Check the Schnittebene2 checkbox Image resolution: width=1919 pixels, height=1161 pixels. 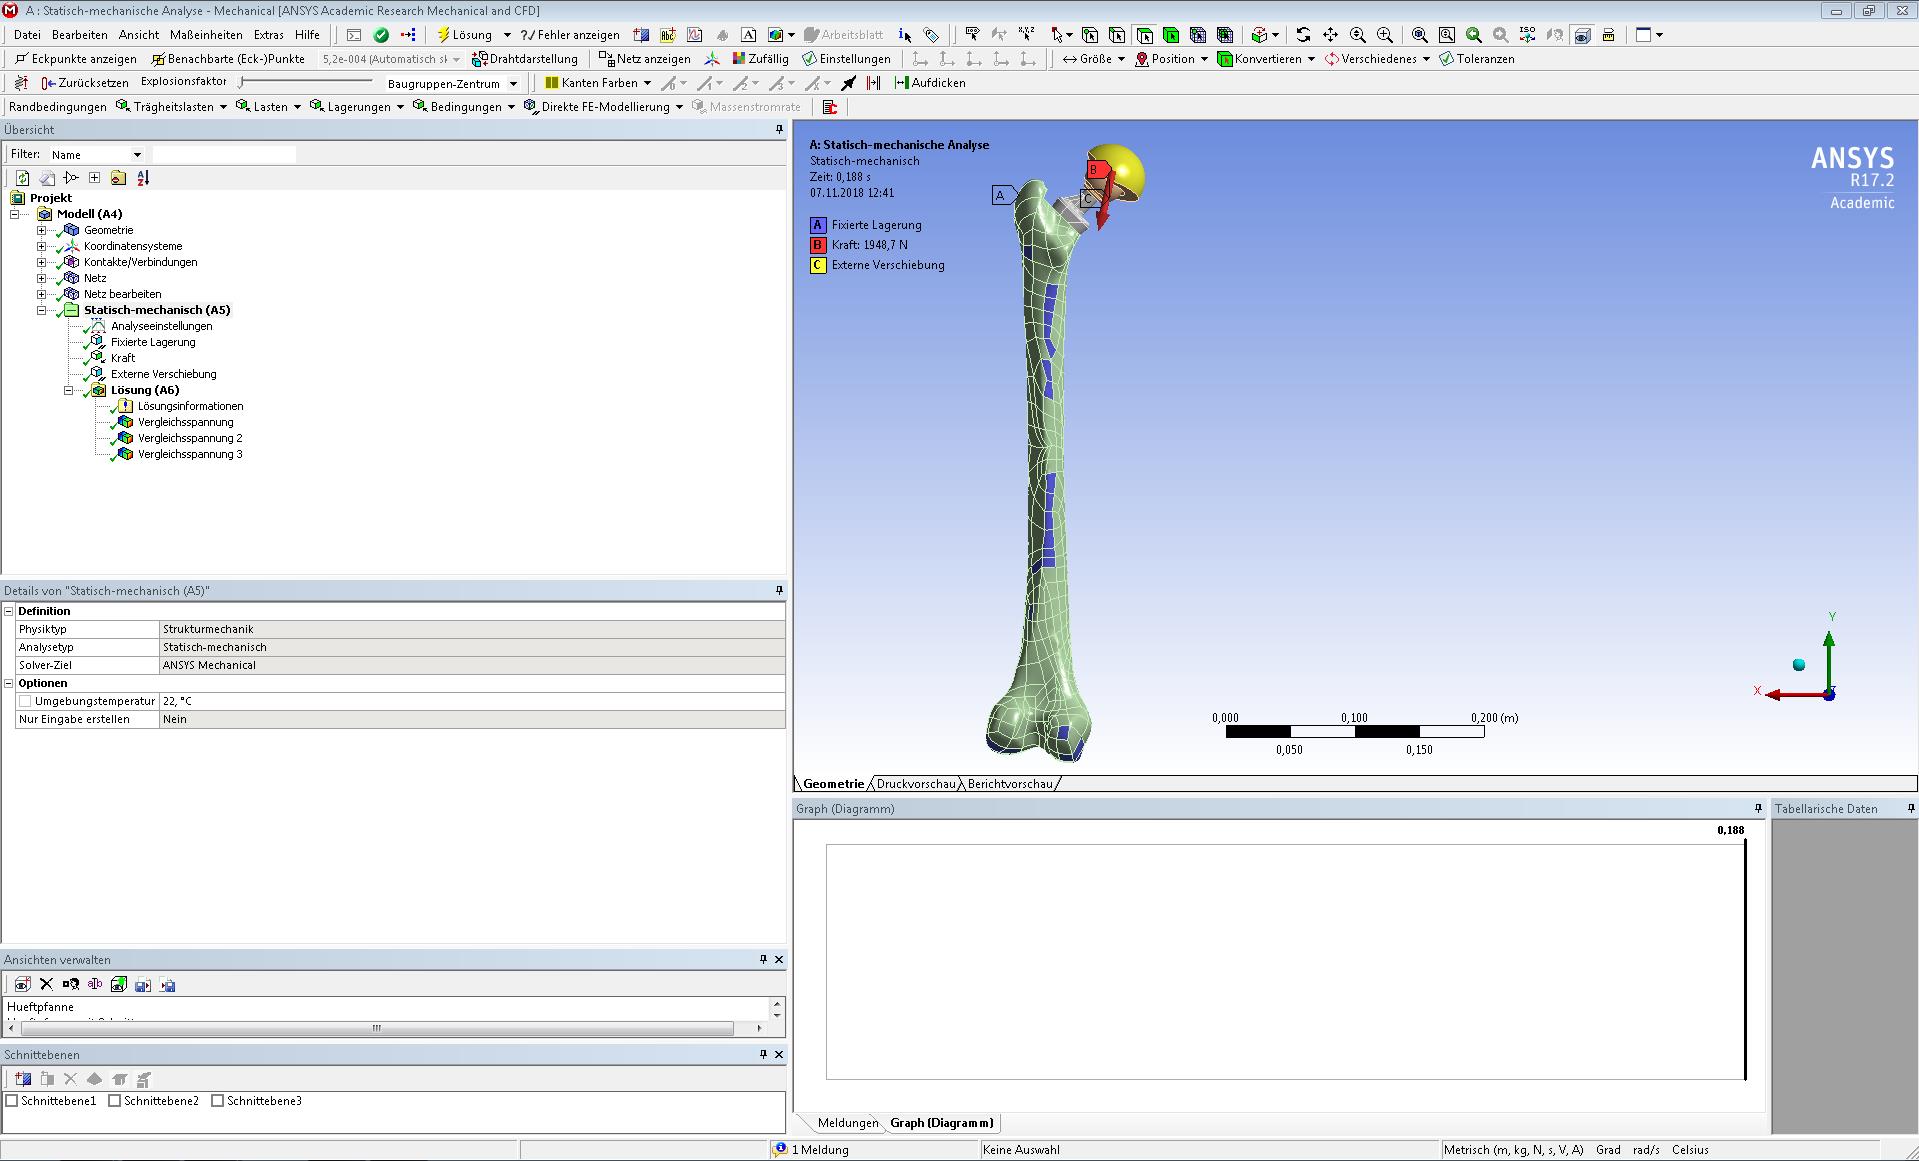tap(115, 1101)
